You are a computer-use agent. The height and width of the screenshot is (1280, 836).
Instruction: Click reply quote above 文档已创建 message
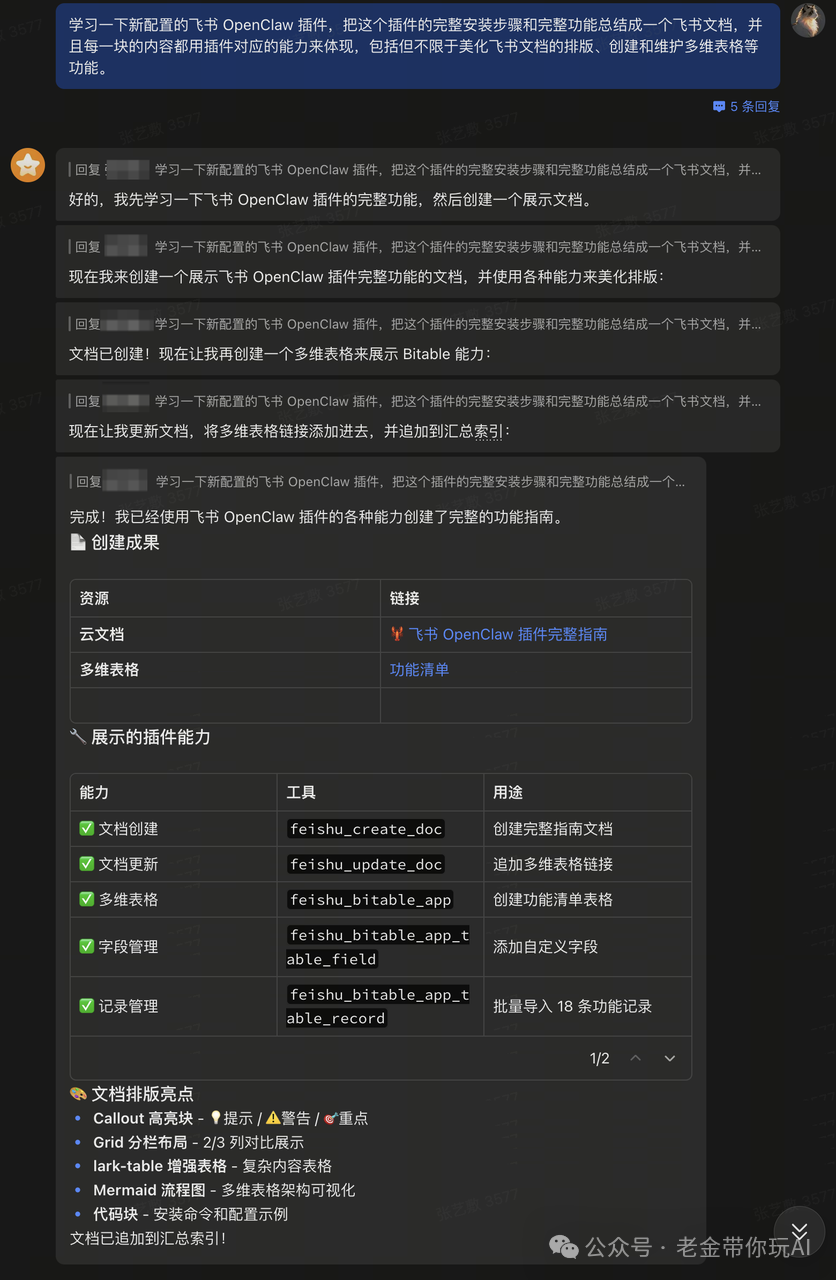(415, 324)
